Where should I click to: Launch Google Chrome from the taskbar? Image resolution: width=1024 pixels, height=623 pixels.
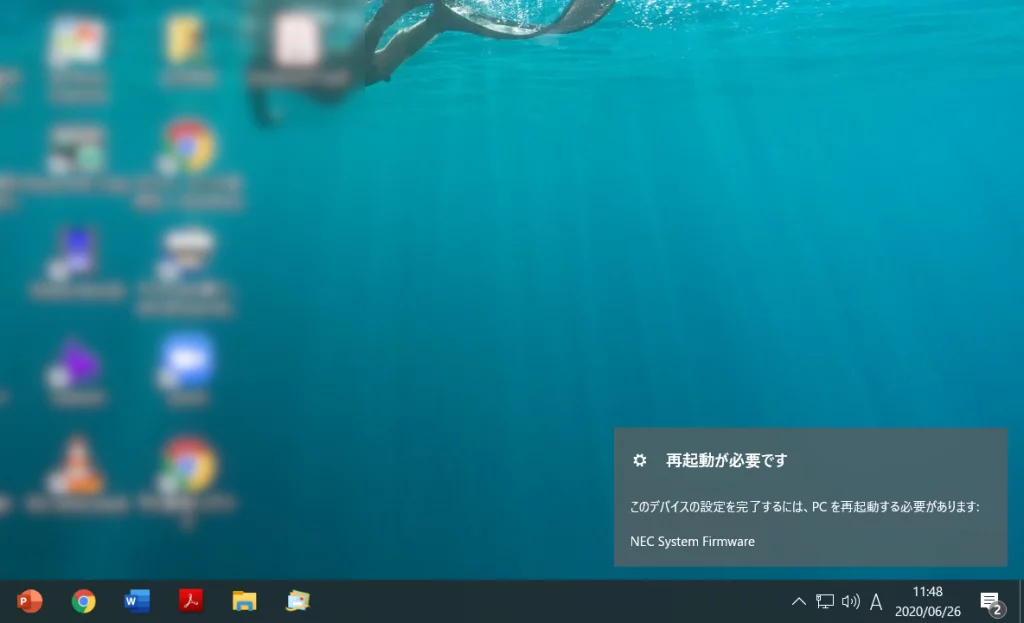(x=84, y=601)
